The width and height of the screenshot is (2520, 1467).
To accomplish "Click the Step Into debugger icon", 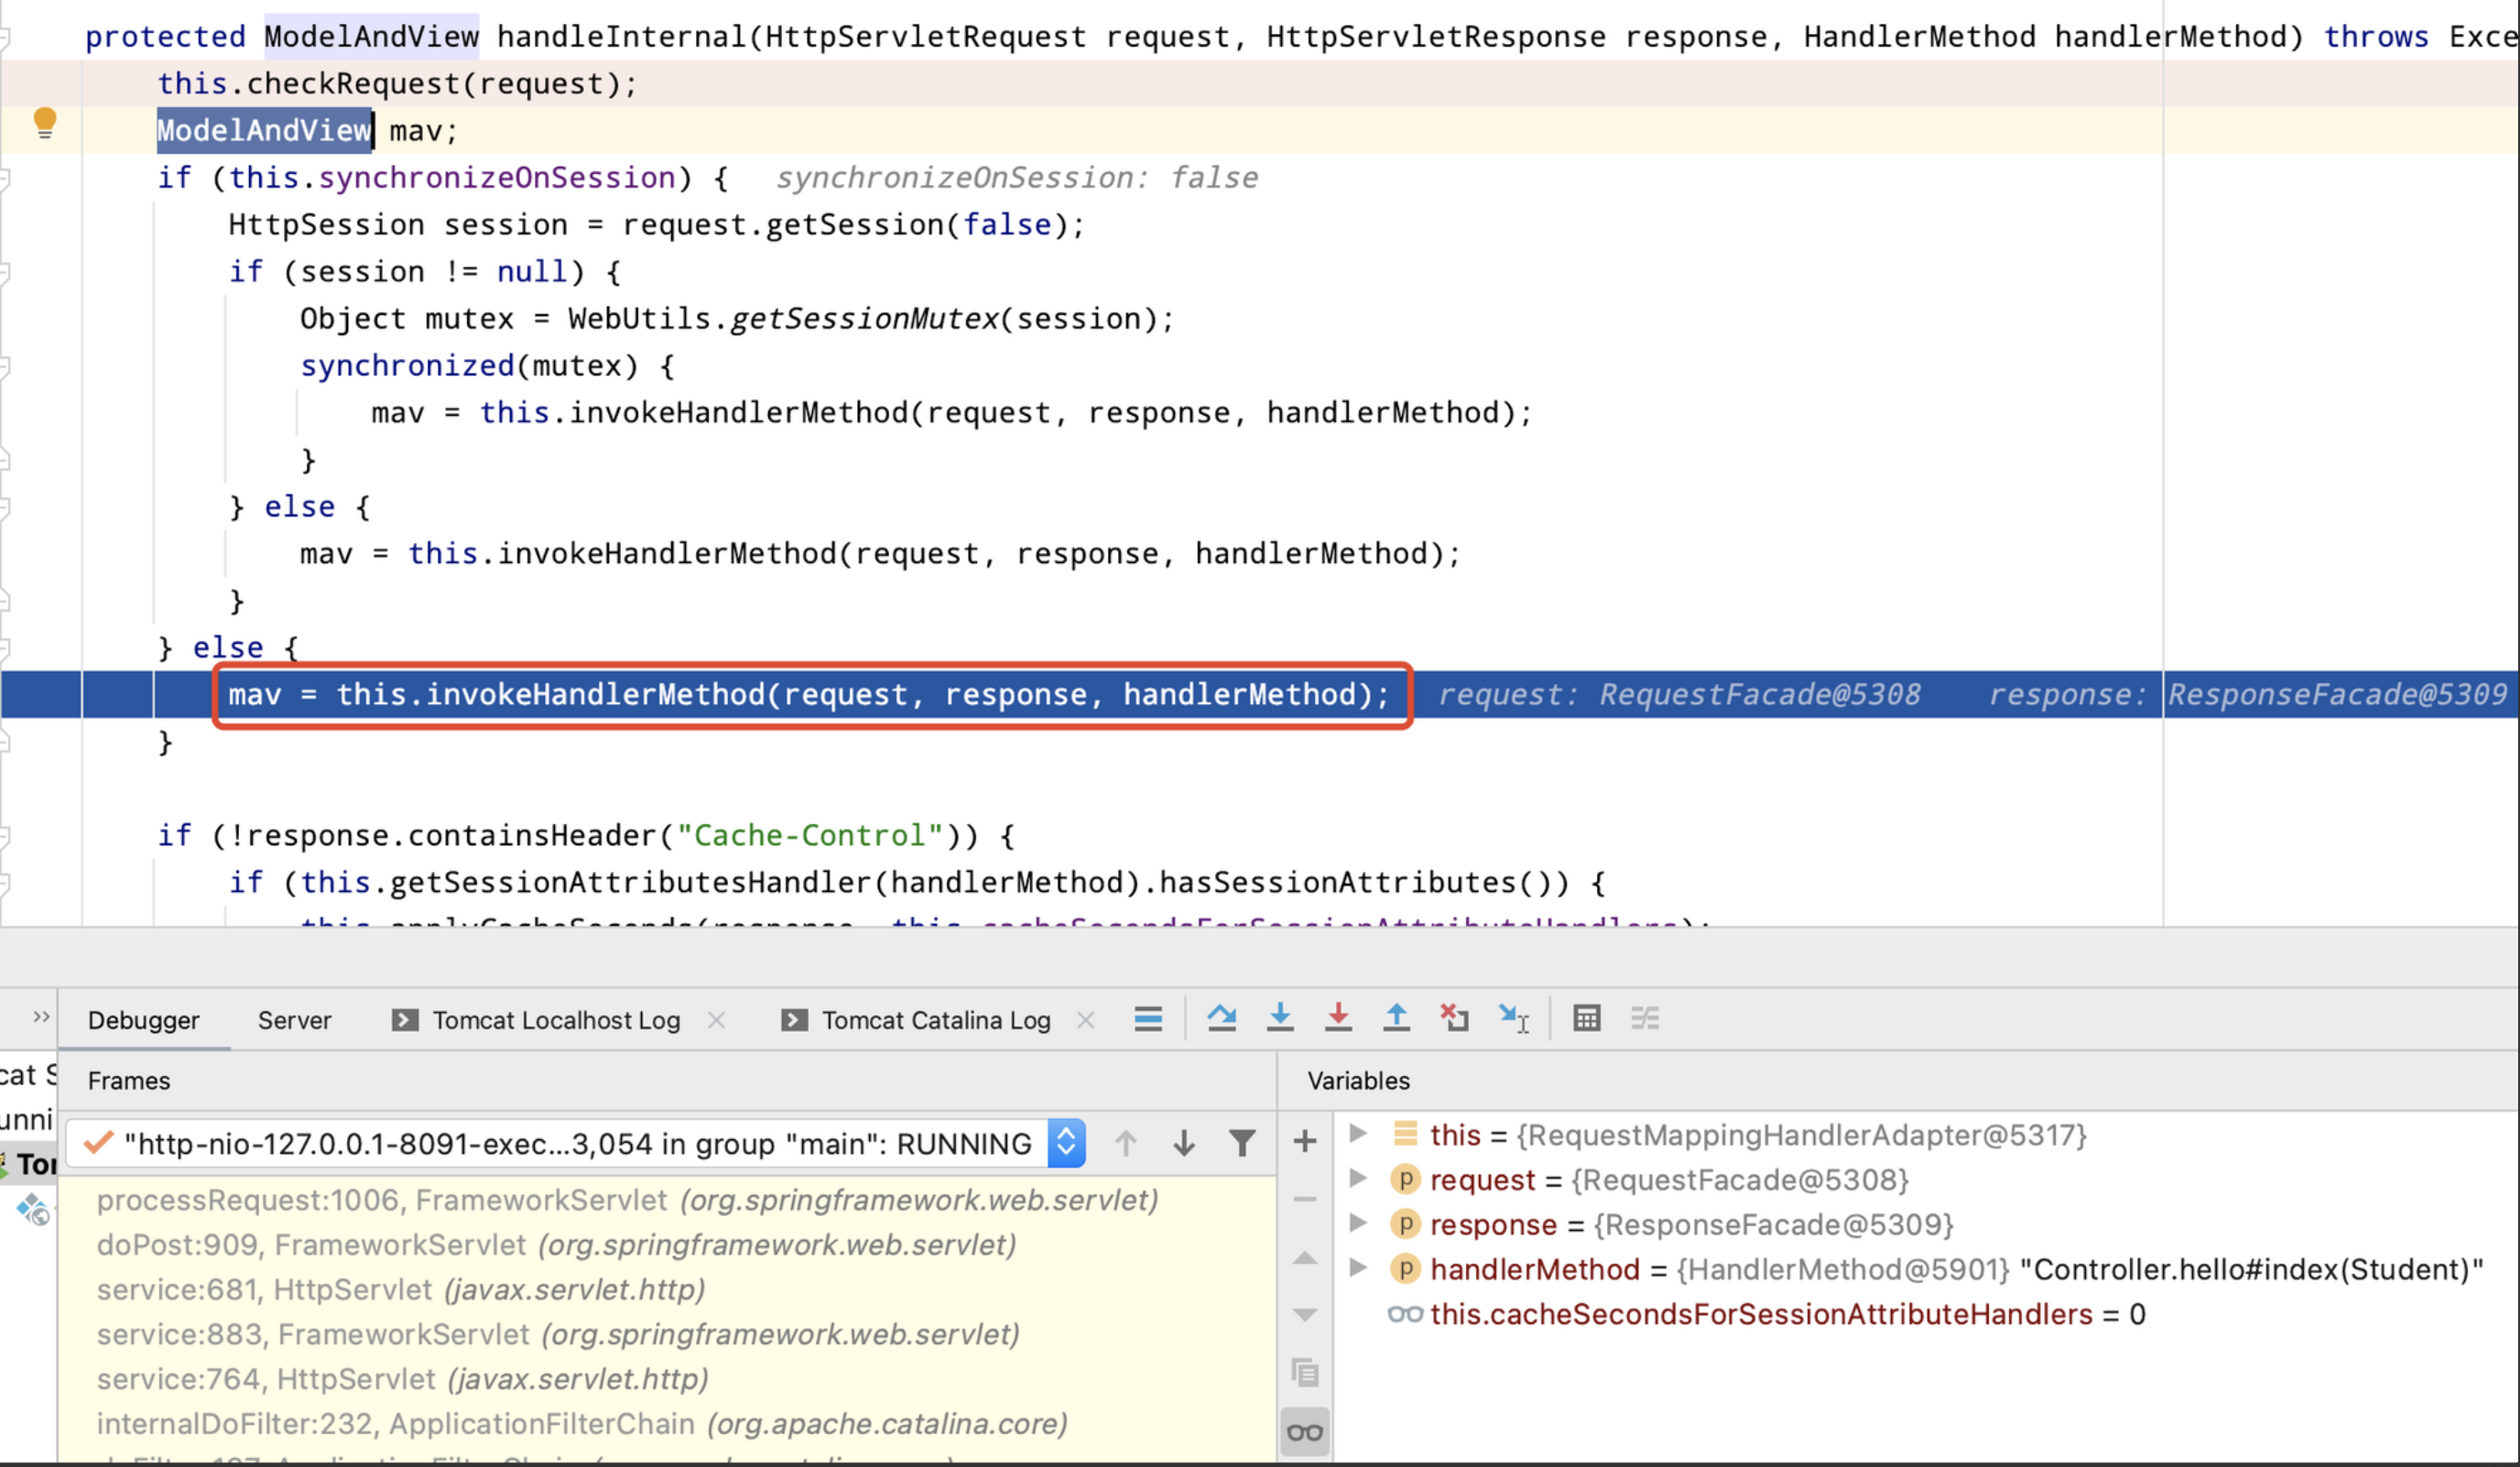I will [1280, 1018].
